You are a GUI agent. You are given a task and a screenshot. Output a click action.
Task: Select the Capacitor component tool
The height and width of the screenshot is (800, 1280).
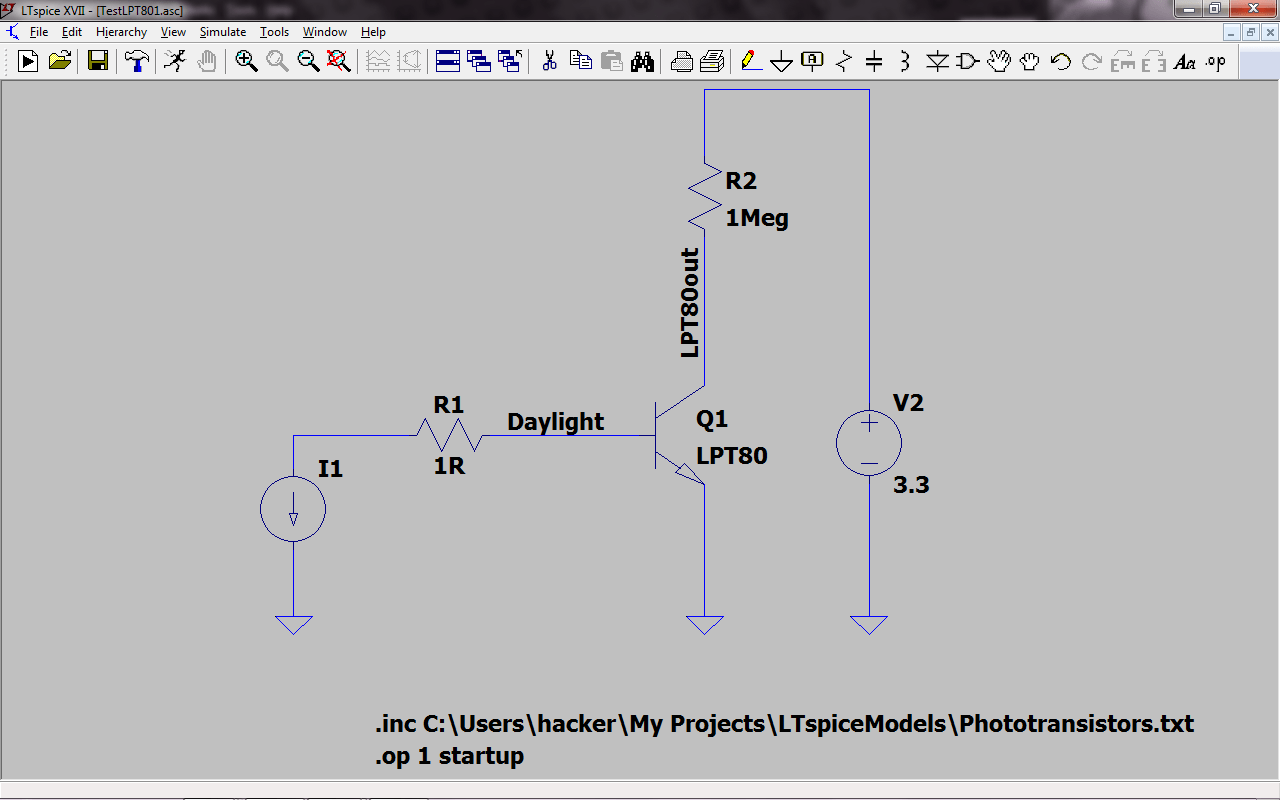pyautogui.click(x=873, y=62)
